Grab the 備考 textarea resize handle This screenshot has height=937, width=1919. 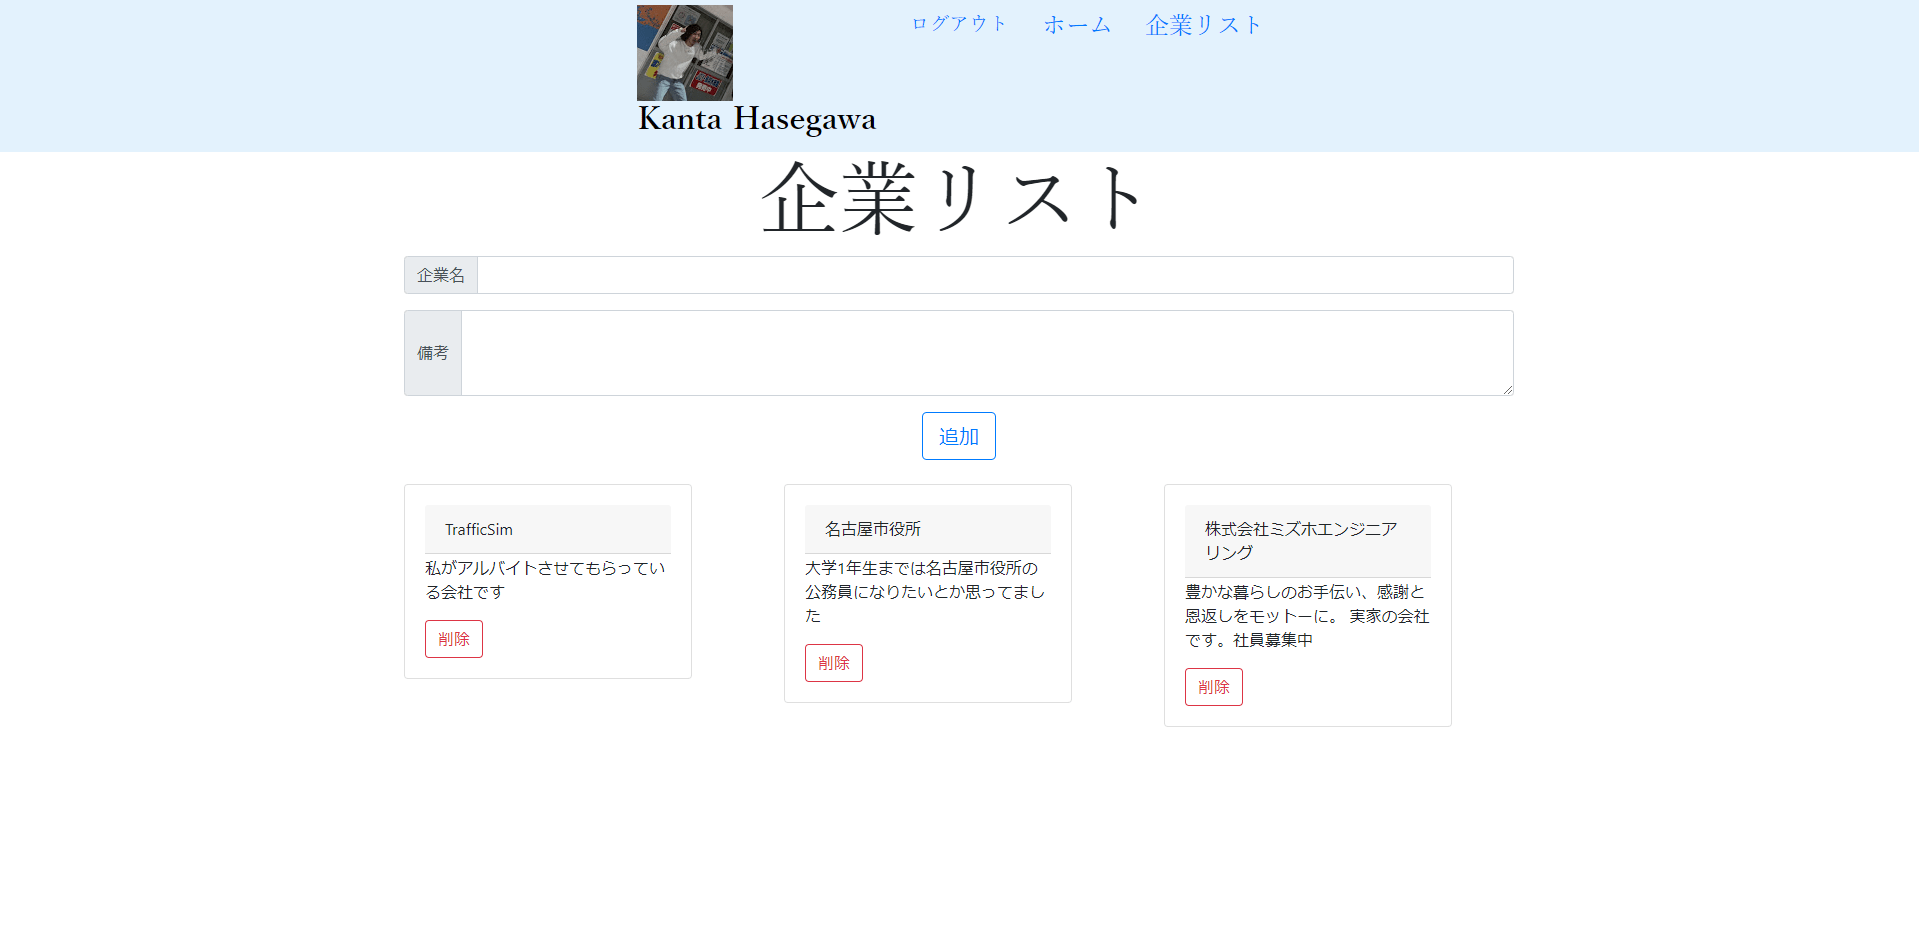coord(1507,389)
